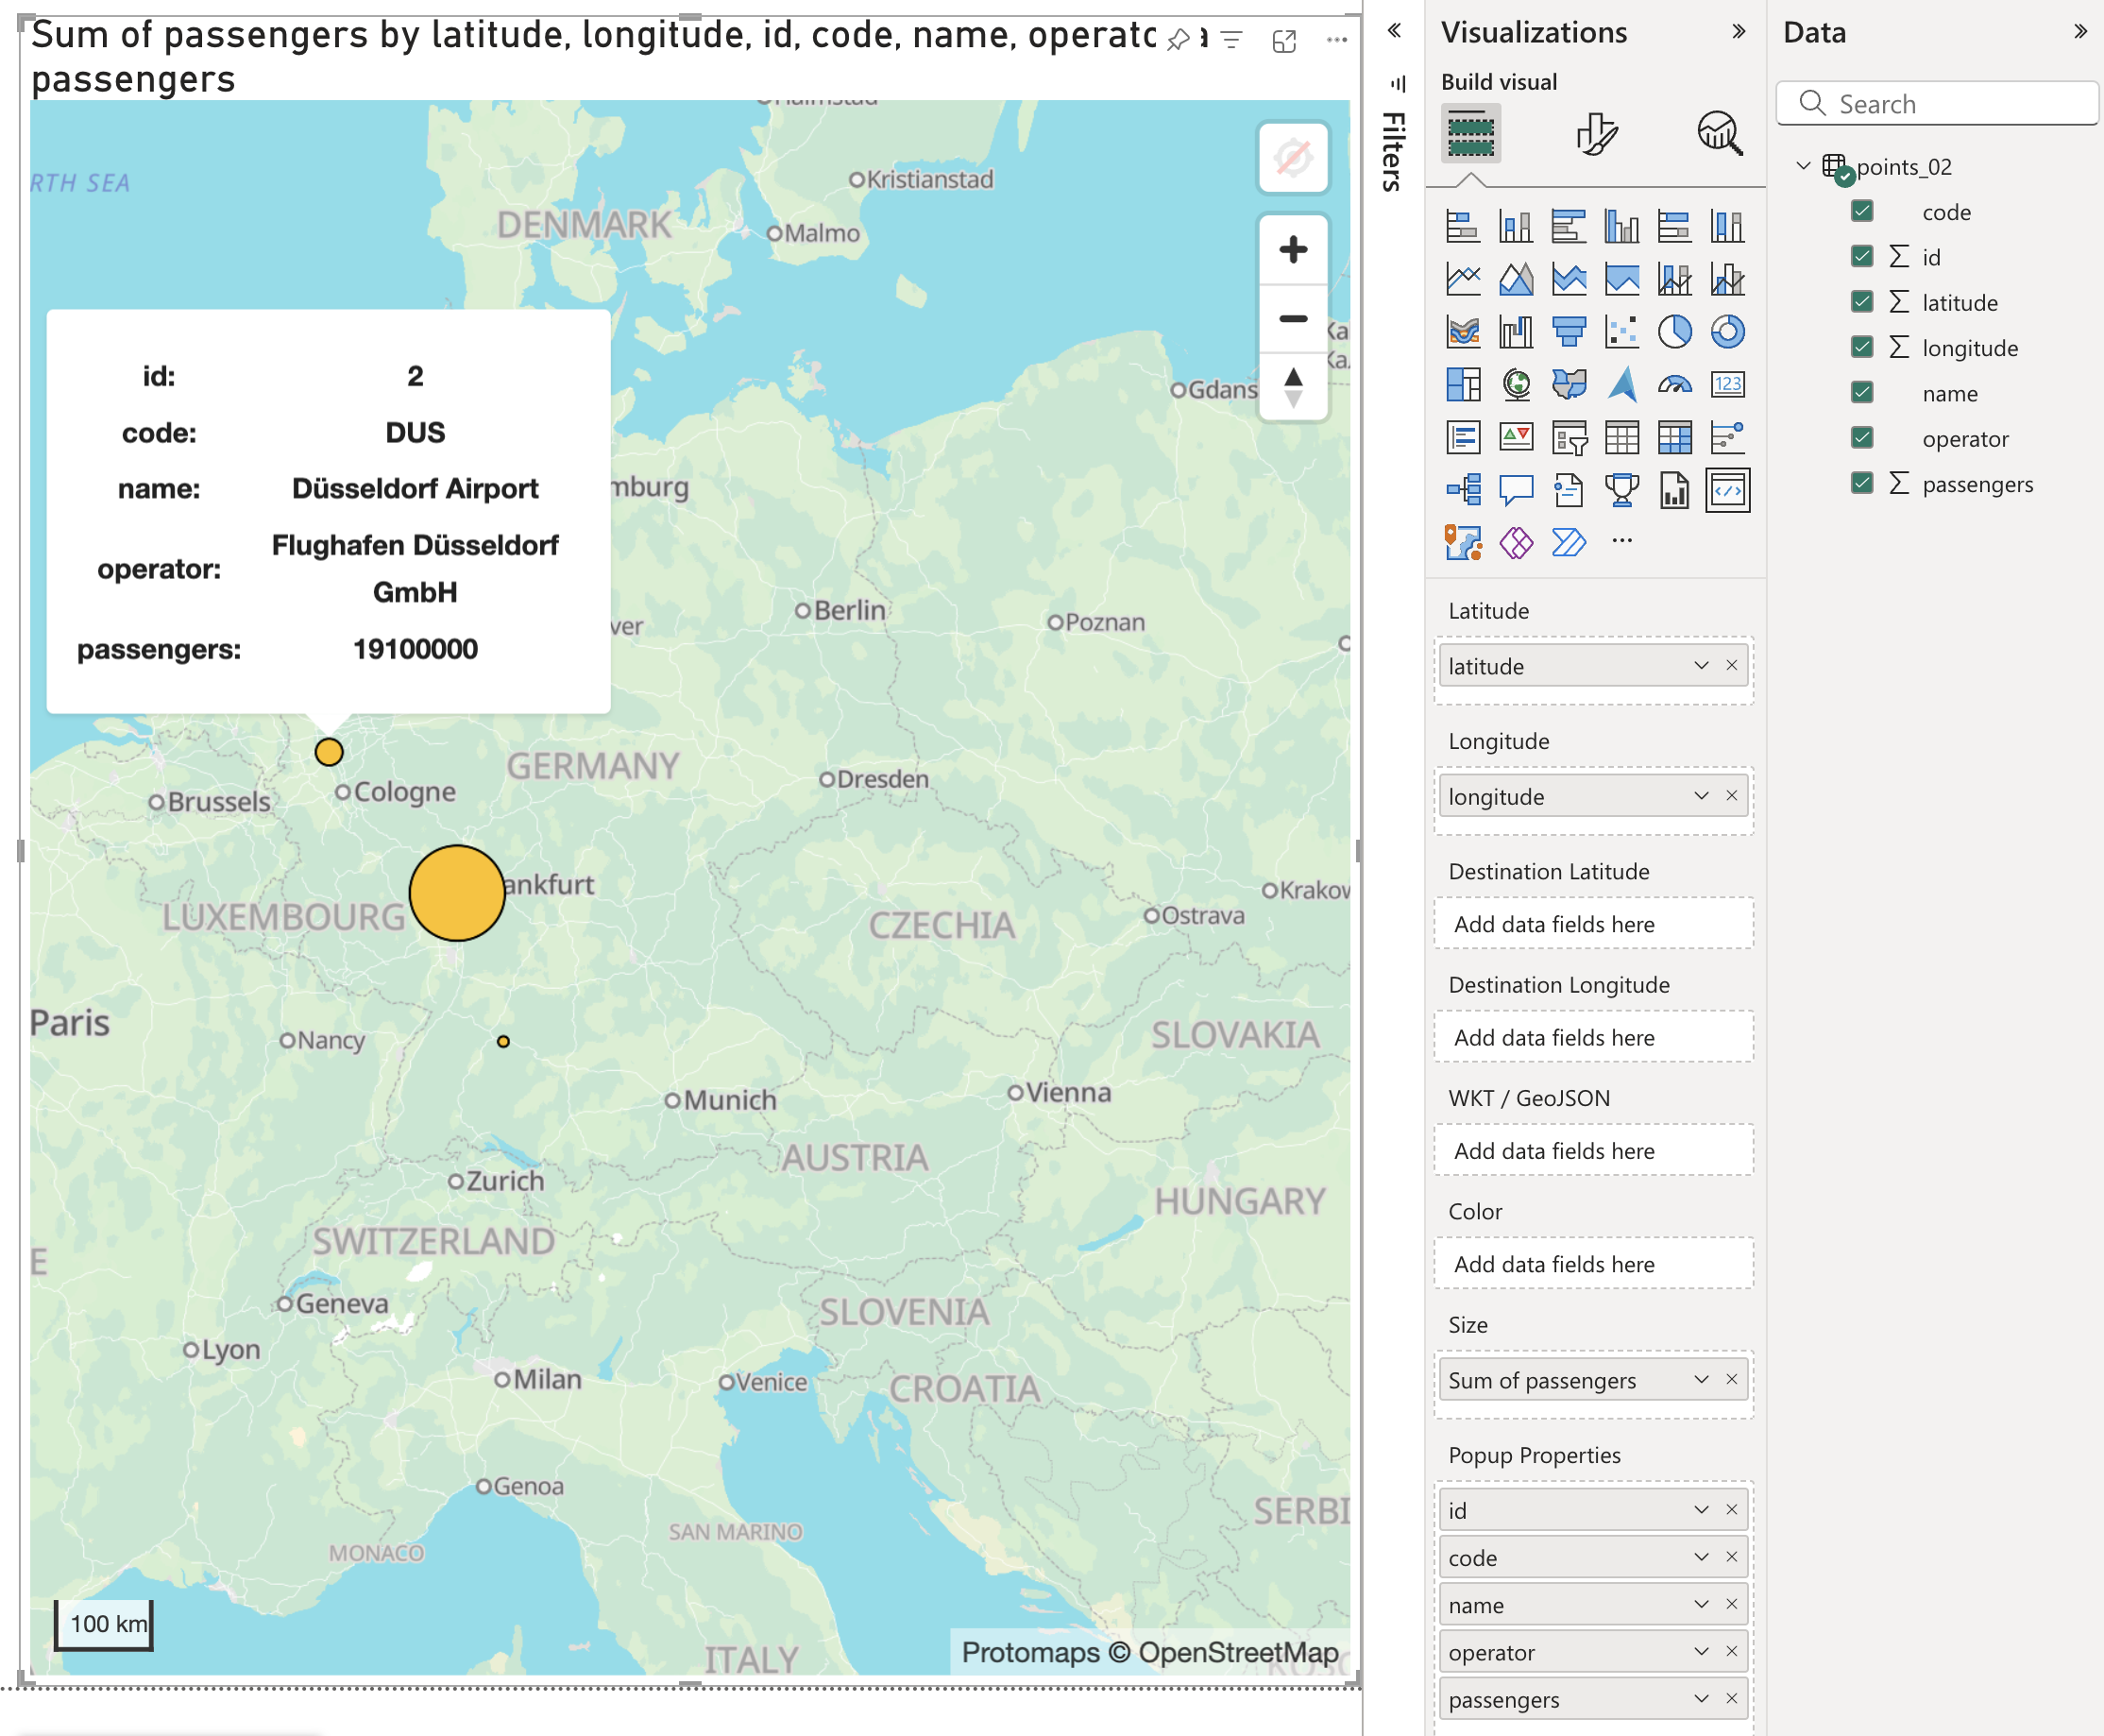Remove longitude field from Longitude well

click(1731, 796)
